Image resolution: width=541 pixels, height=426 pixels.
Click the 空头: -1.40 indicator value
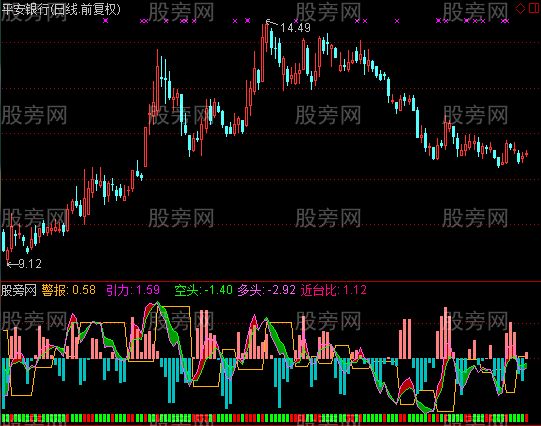coord(204,290)
